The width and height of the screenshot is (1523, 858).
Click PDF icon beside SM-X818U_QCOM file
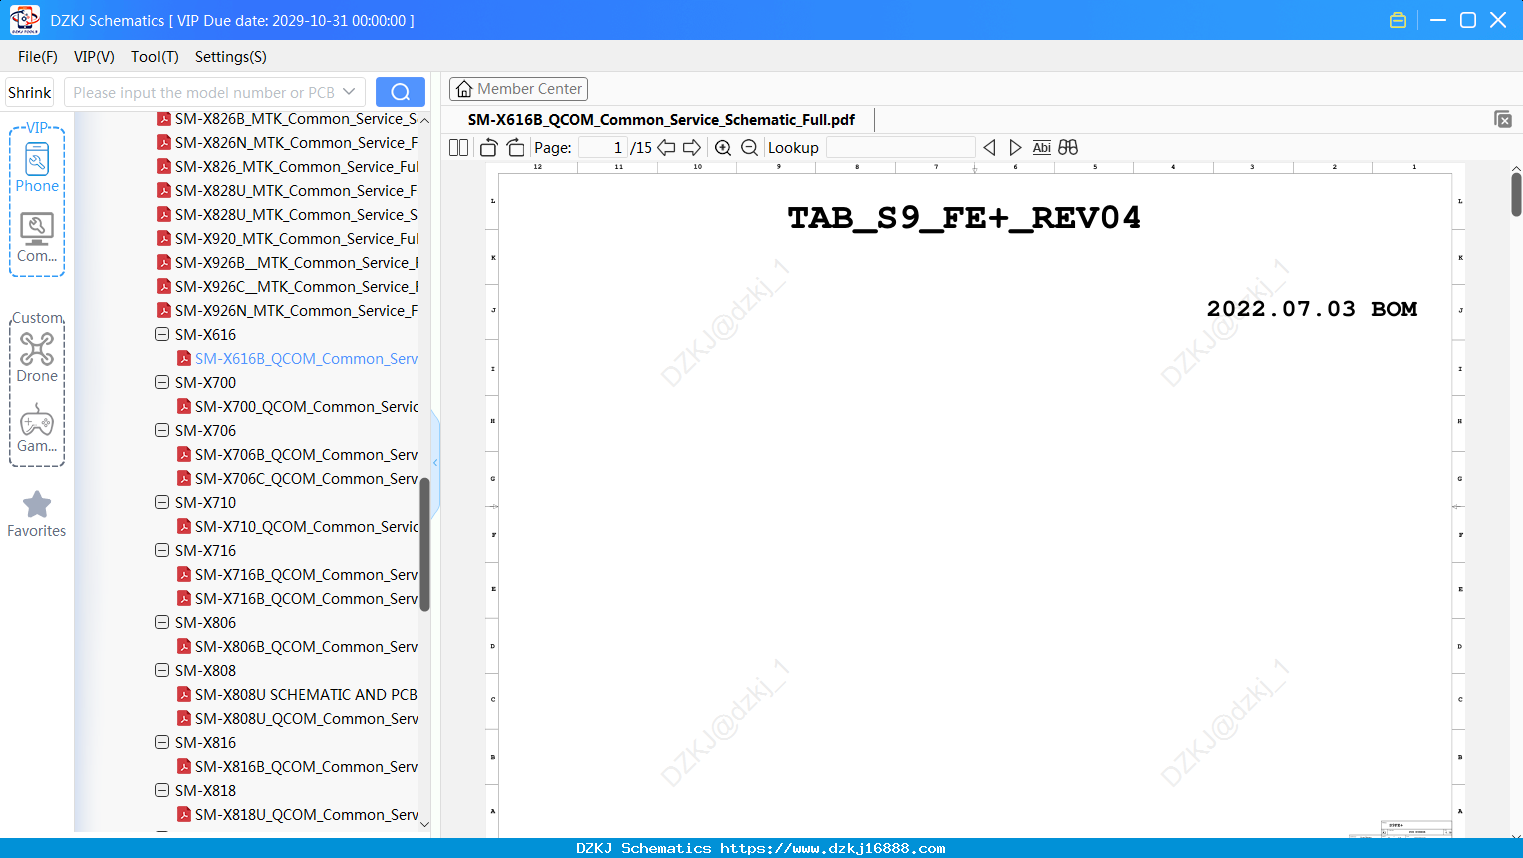184,815
